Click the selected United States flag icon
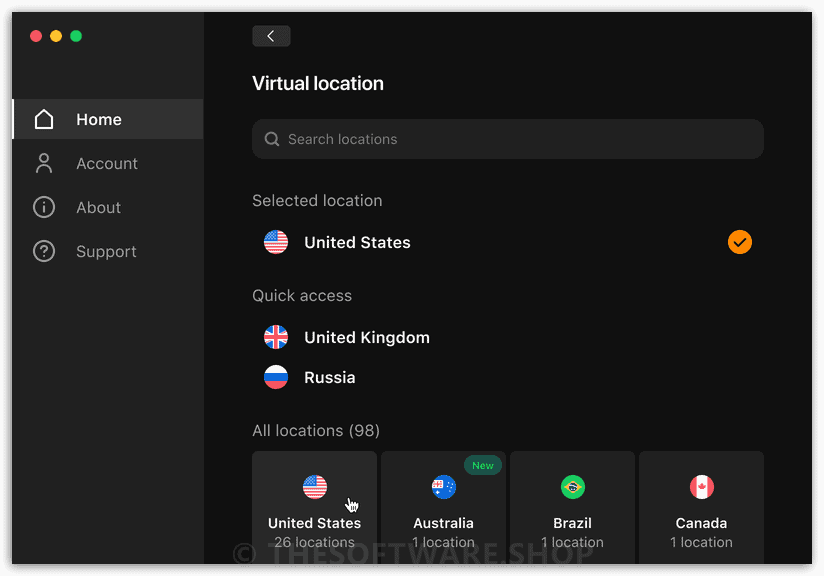 276,242
